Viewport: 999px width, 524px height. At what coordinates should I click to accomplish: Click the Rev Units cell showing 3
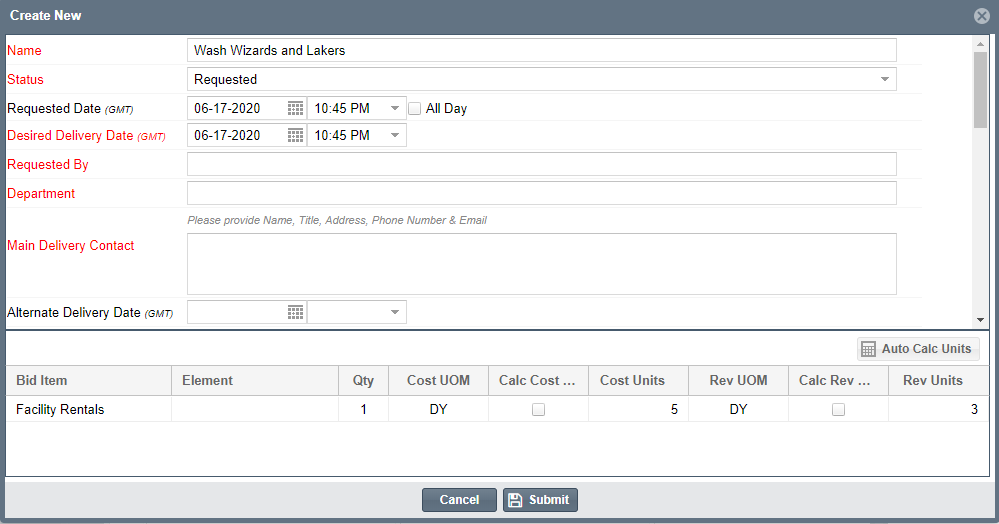coord(939,409)
